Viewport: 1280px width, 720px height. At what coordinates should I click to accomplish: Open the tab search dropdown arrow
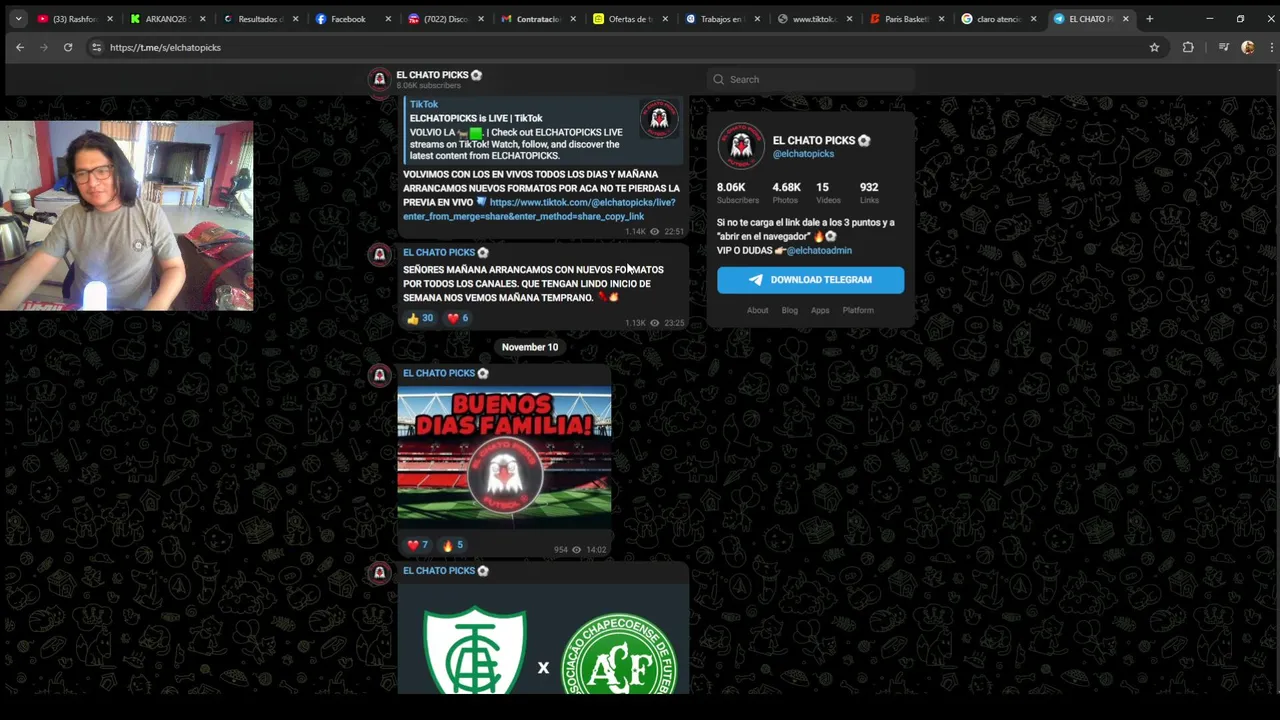click(18, 19)
